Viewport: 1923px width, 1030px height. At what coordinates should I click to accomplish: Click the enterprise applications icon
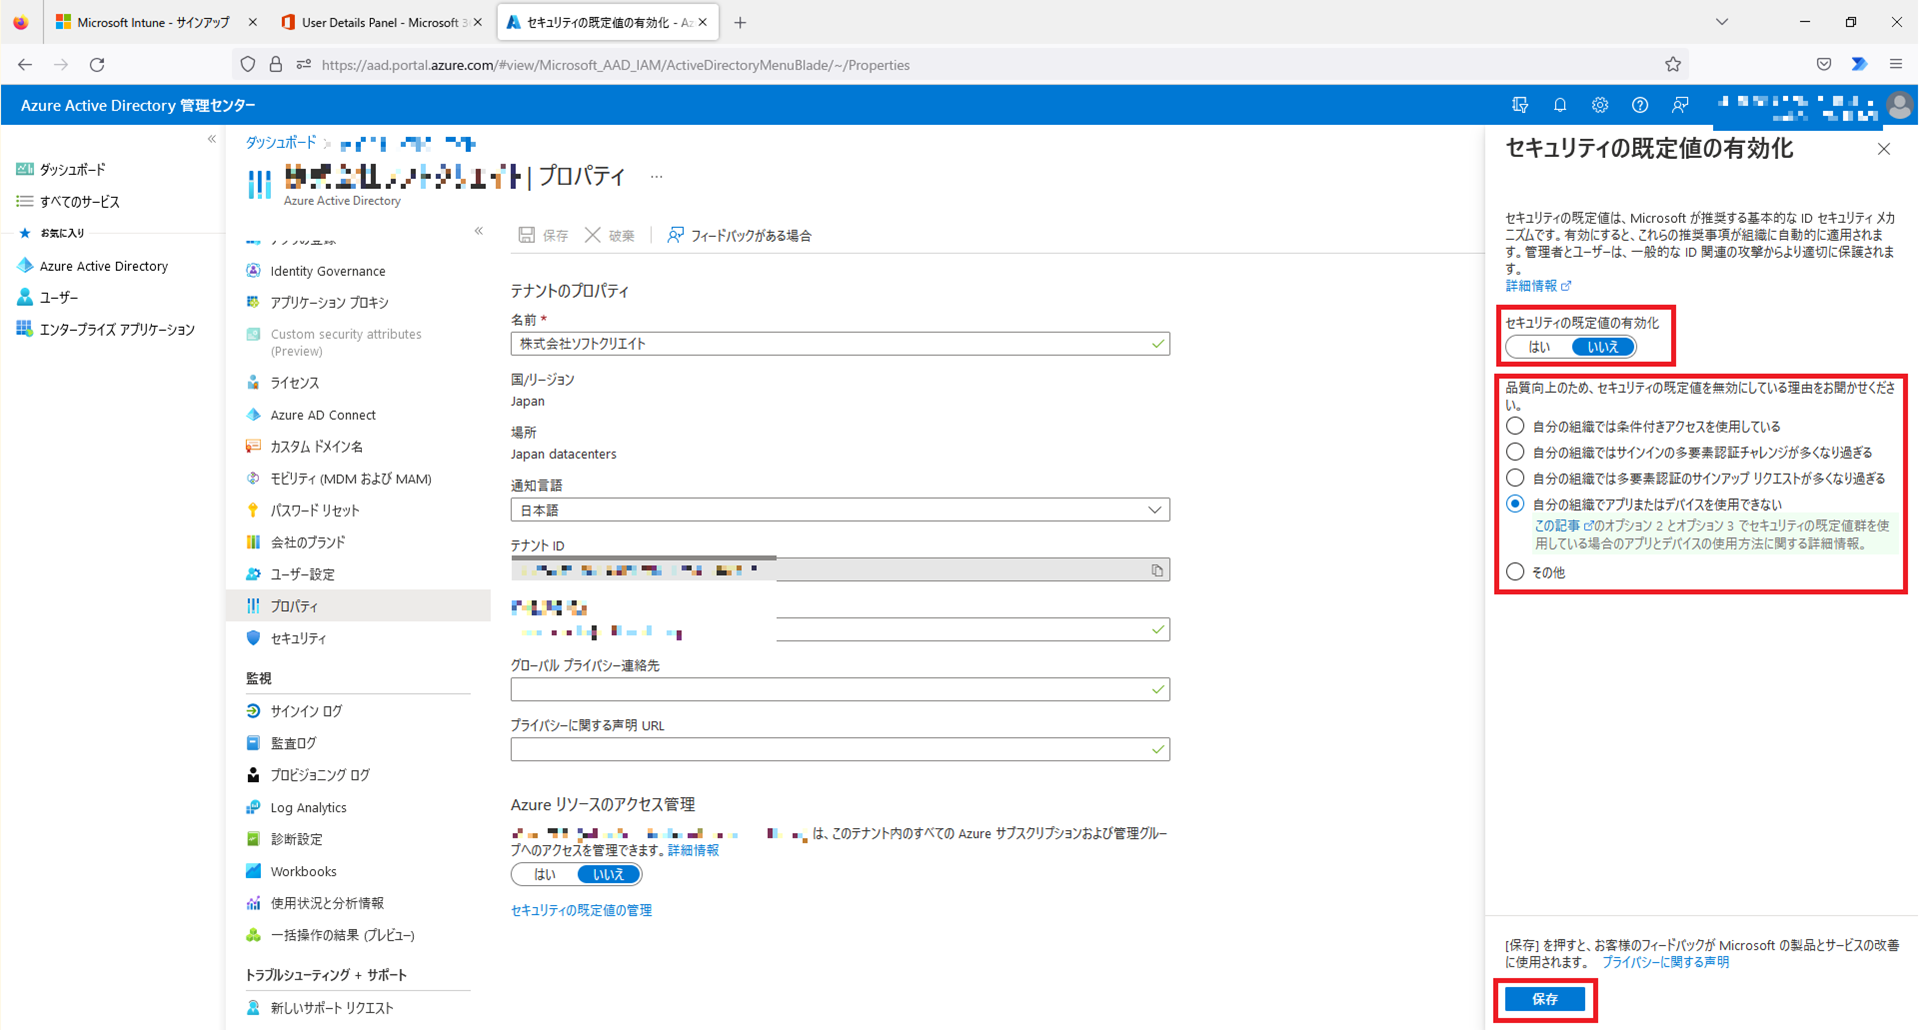pos(25,329)
